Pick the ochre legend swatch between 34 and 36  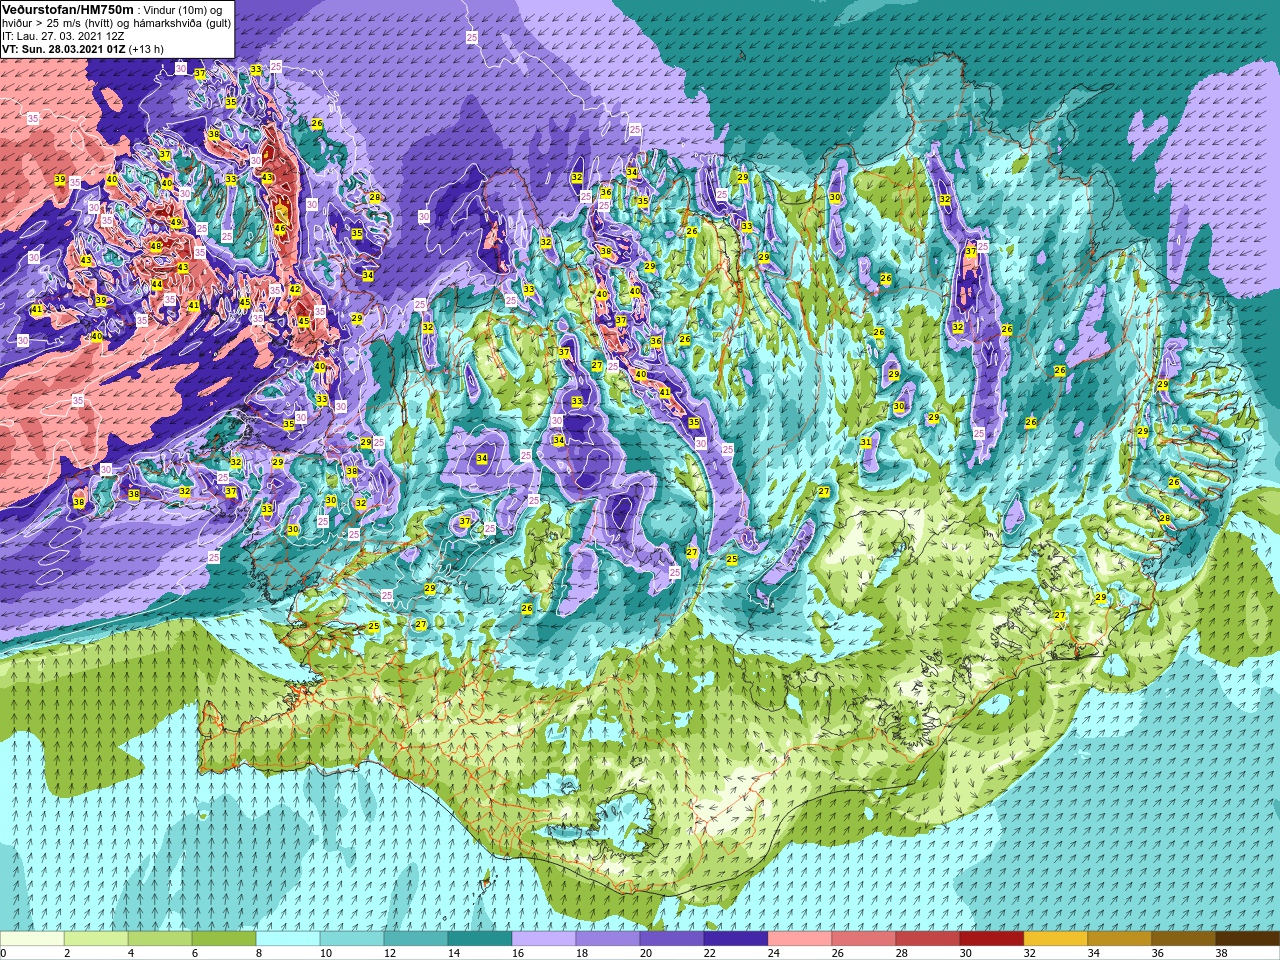1120,939
